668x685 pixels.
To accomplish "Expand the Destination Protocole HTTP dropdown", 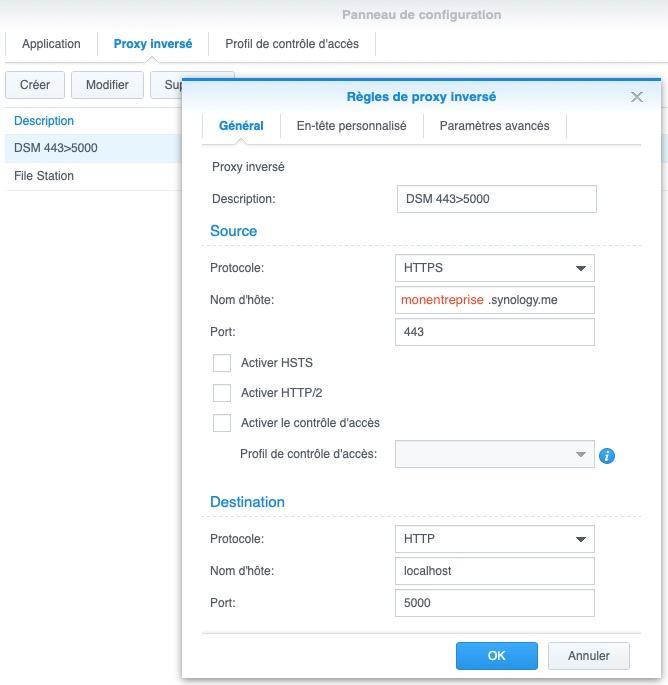I will pos(495,539).
